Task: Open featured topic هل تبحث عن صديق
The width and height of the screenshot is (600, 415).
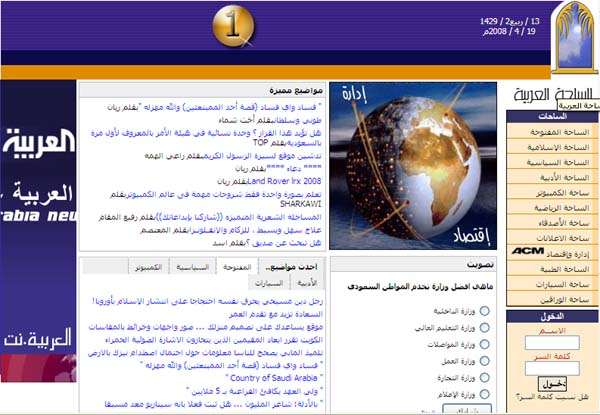Action: click(285, 243)
